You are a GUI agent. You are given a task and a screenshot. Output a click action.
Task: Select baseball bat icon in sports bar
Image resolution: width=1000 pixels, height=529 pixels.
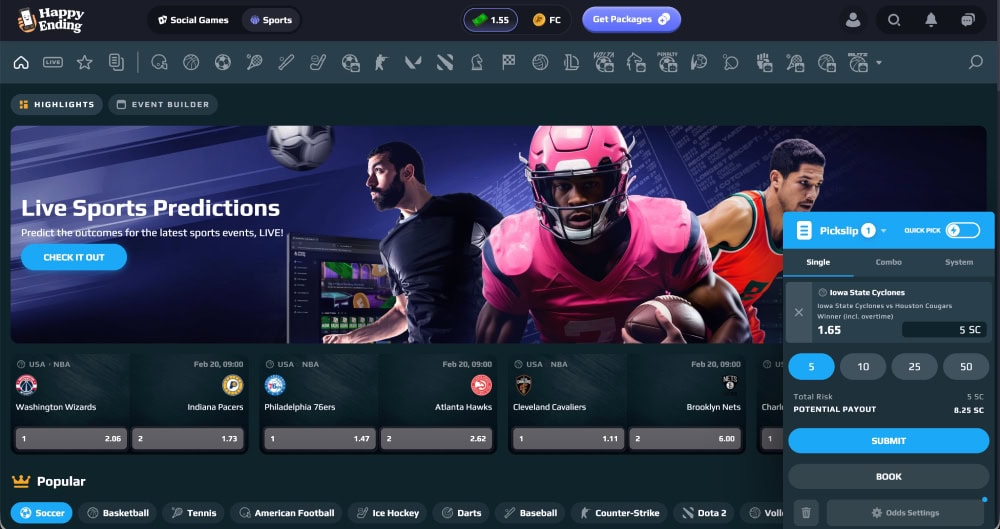(286, 63)
